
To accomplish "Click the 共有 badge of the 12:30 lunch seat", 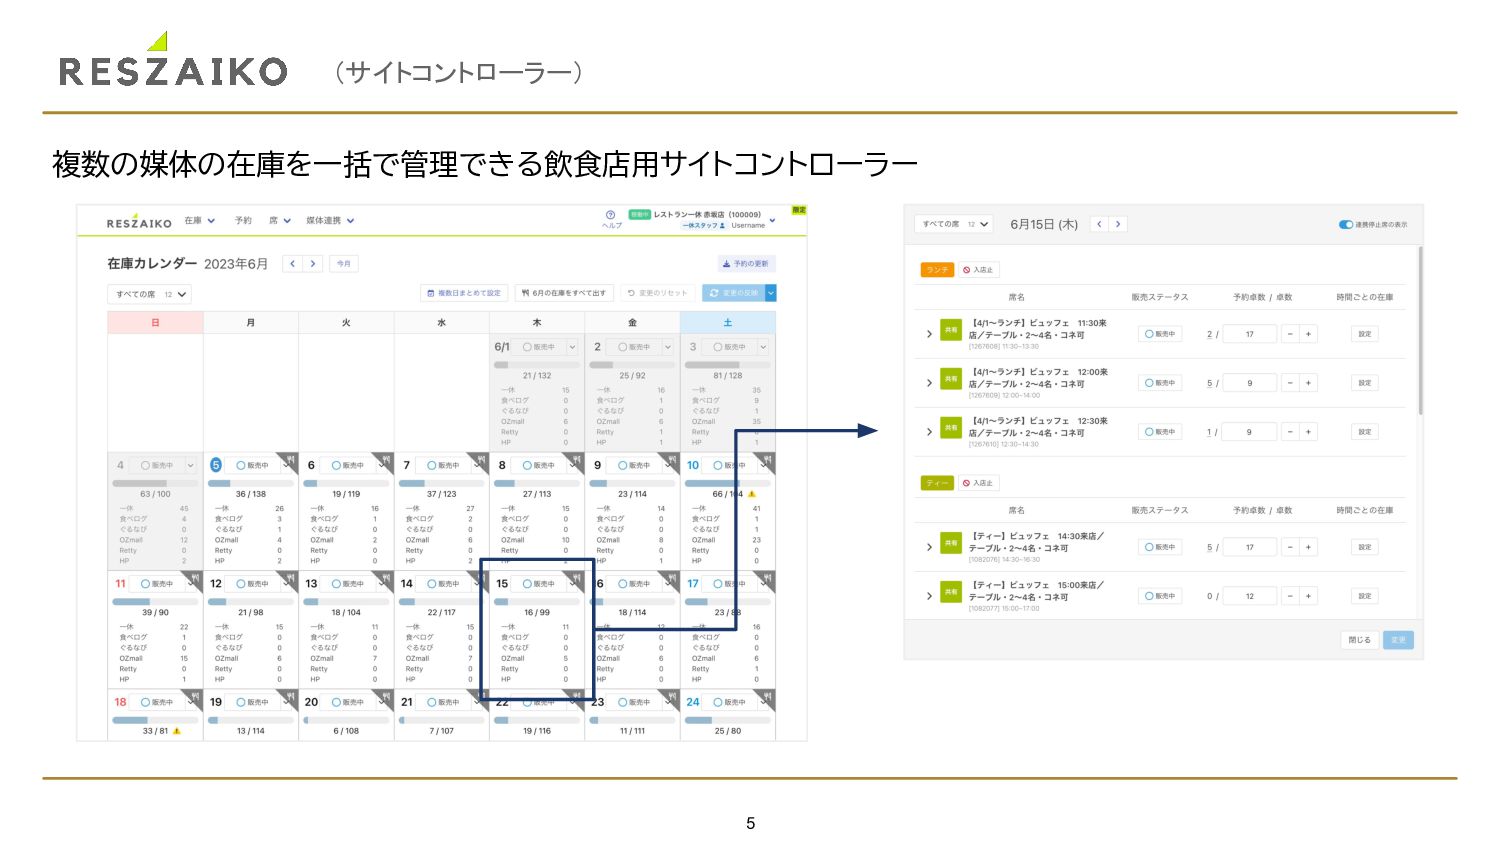I will coord(951,427).
